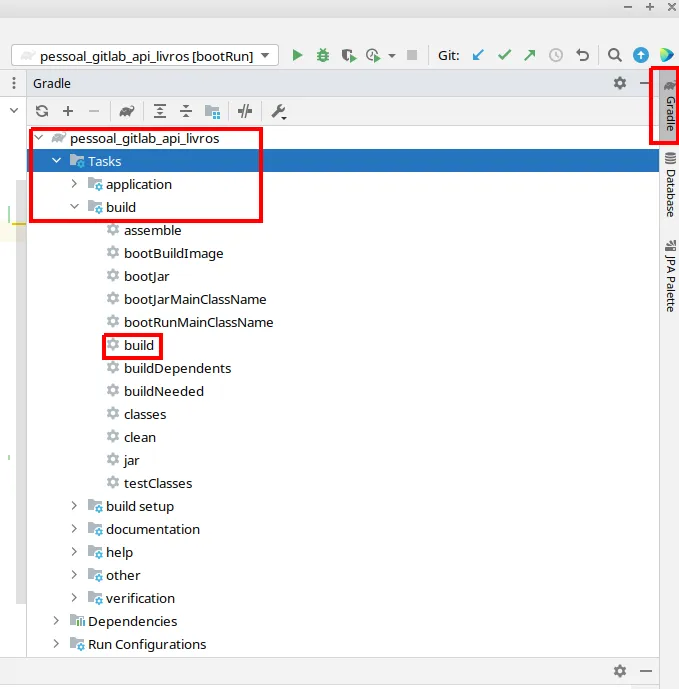Run the bootRun configuration with green play
This screenshot has height=689, width=679.
[x=298, y=55]
